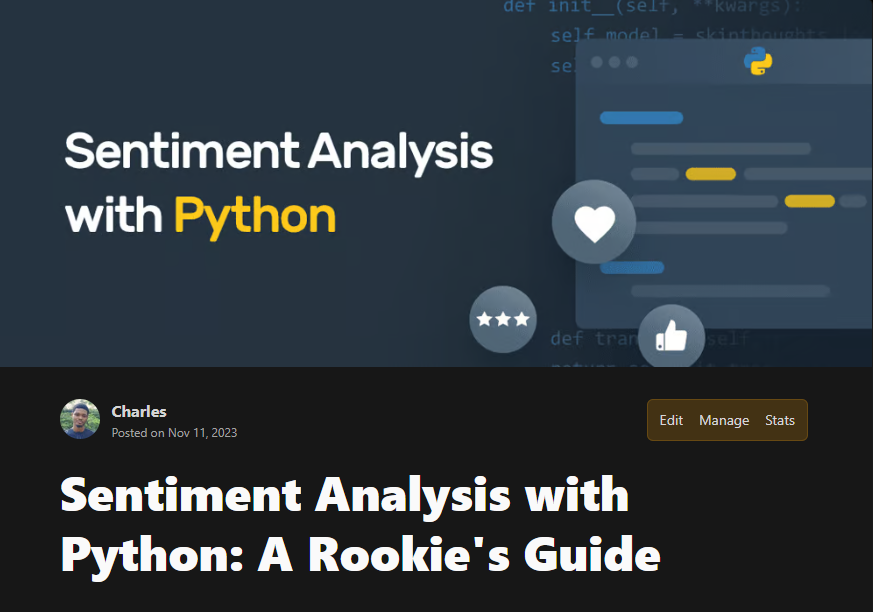Open the Sentiment Analysis with Python cover image
The width and height of the screenshot is (873, 612).
coord(436,183)
